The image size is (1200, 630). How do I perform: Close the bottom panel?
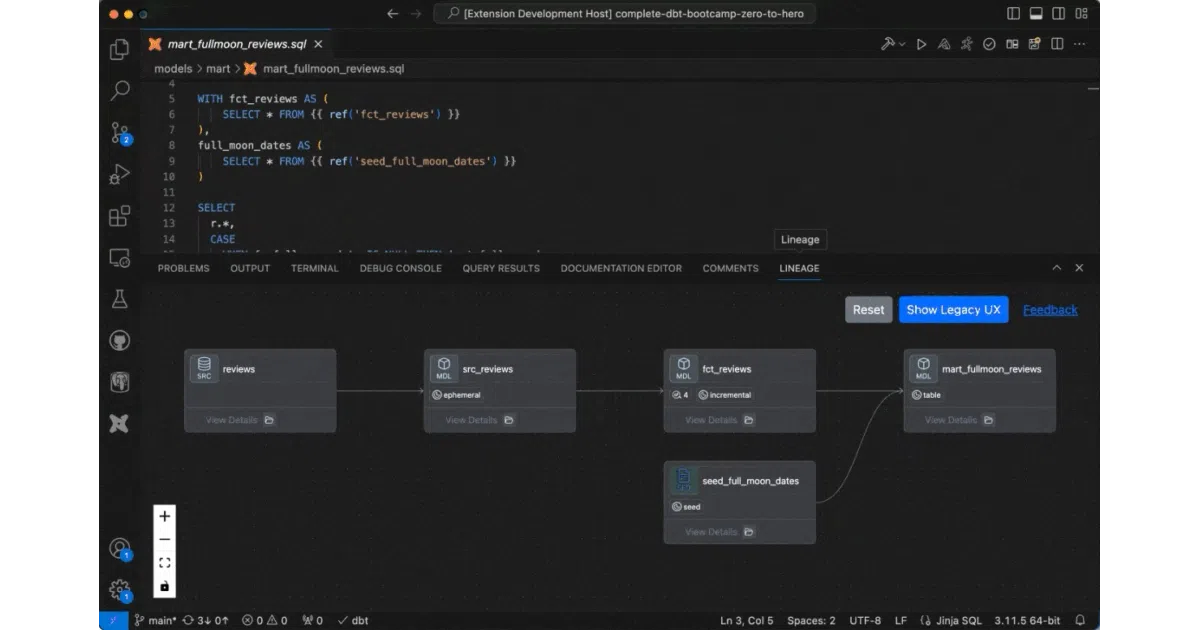coord(1079,268)
